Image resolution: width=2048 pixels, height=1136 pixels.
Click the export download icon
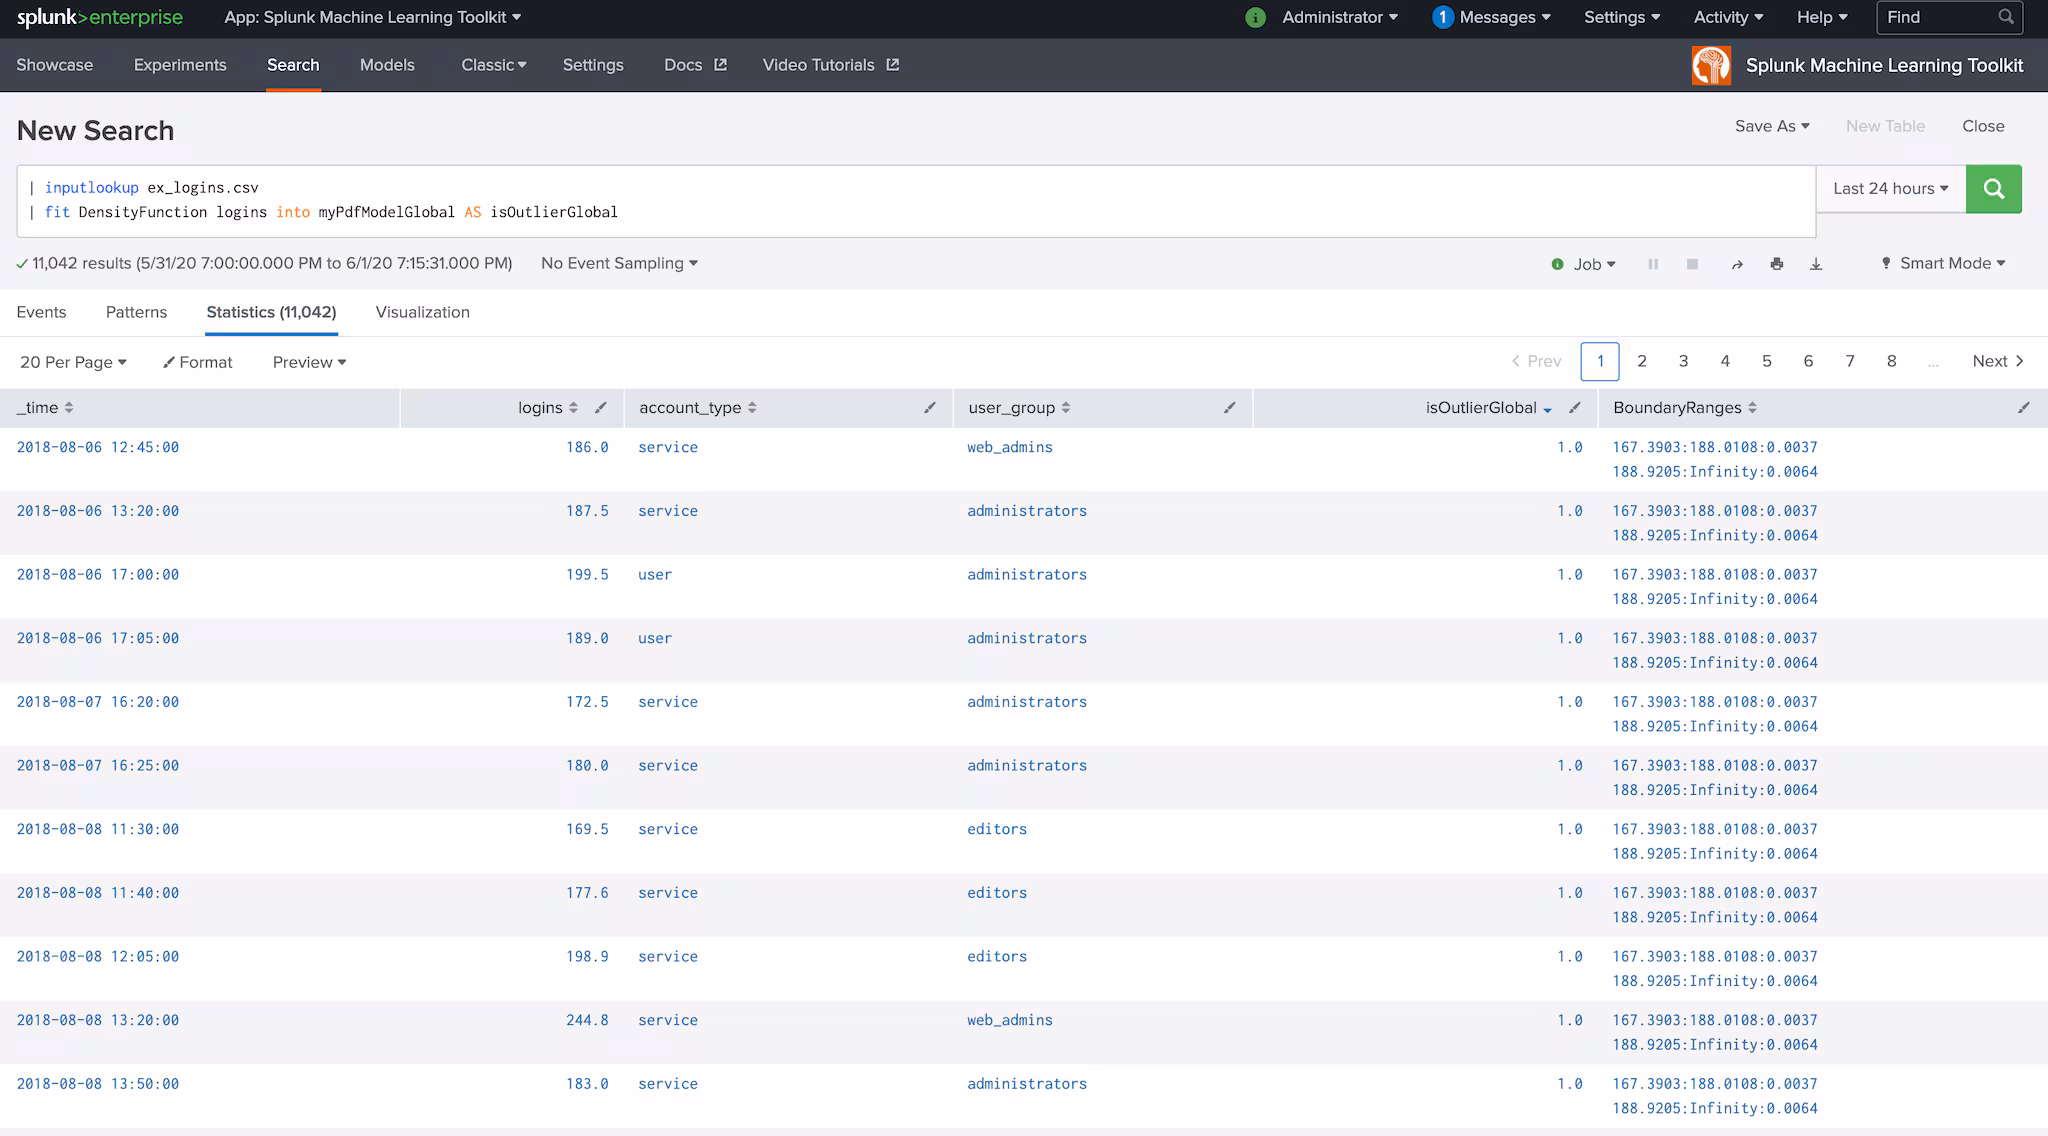coord(1816,264)
